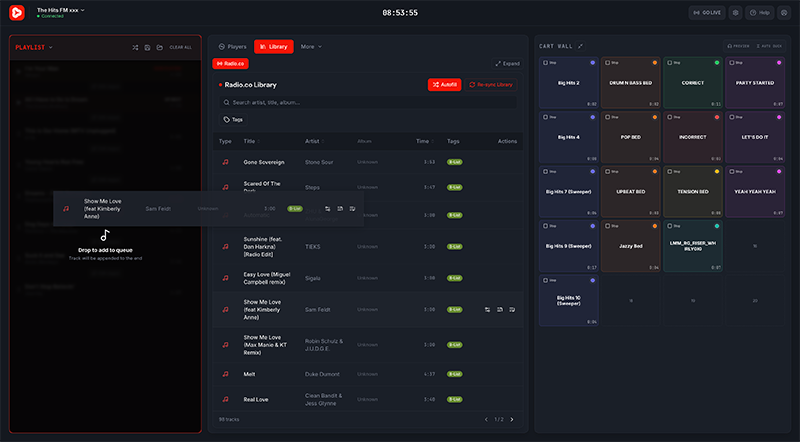
Task: Click the B-List tag on Gone Sovereign
Action: pos(455,162)
